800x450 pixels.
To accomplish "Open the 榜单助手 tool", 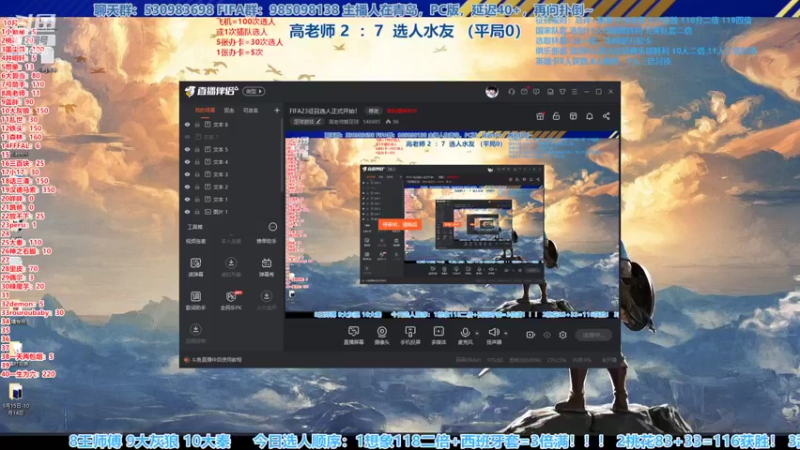I will 266,241.
